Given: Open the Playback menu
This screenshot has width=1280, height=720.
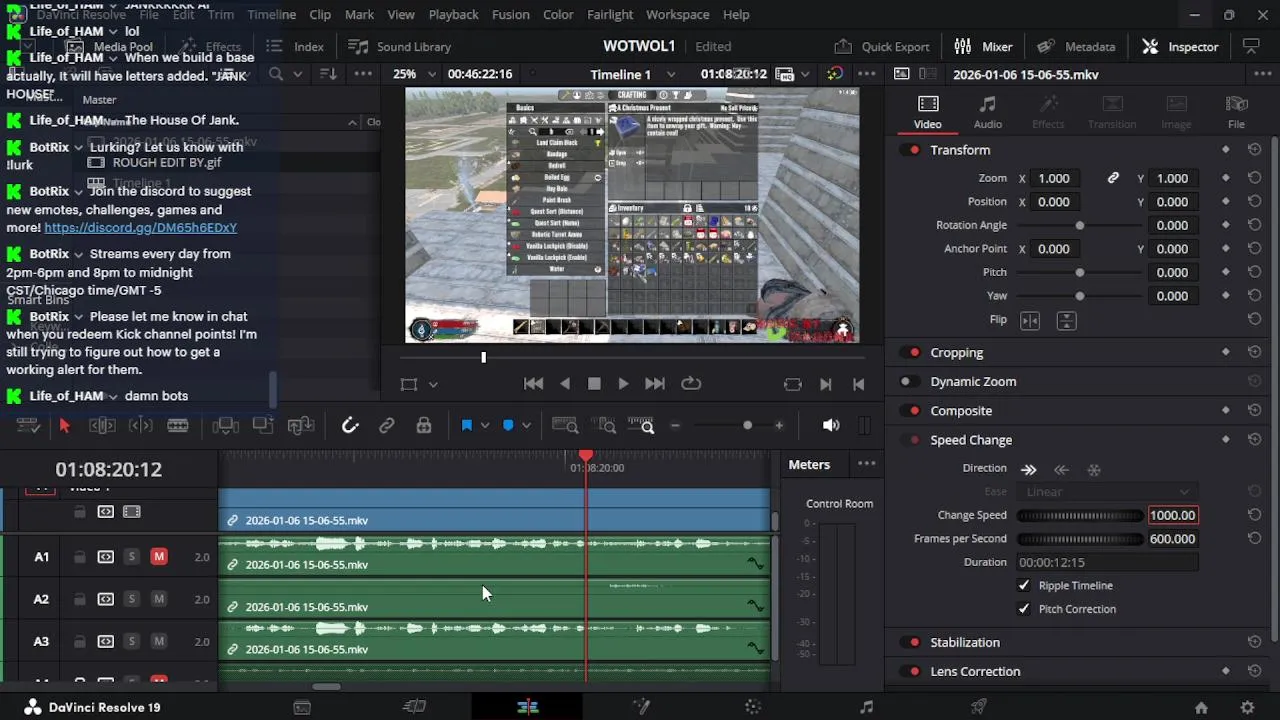Looking at the screenshot, I should point(453,15).
